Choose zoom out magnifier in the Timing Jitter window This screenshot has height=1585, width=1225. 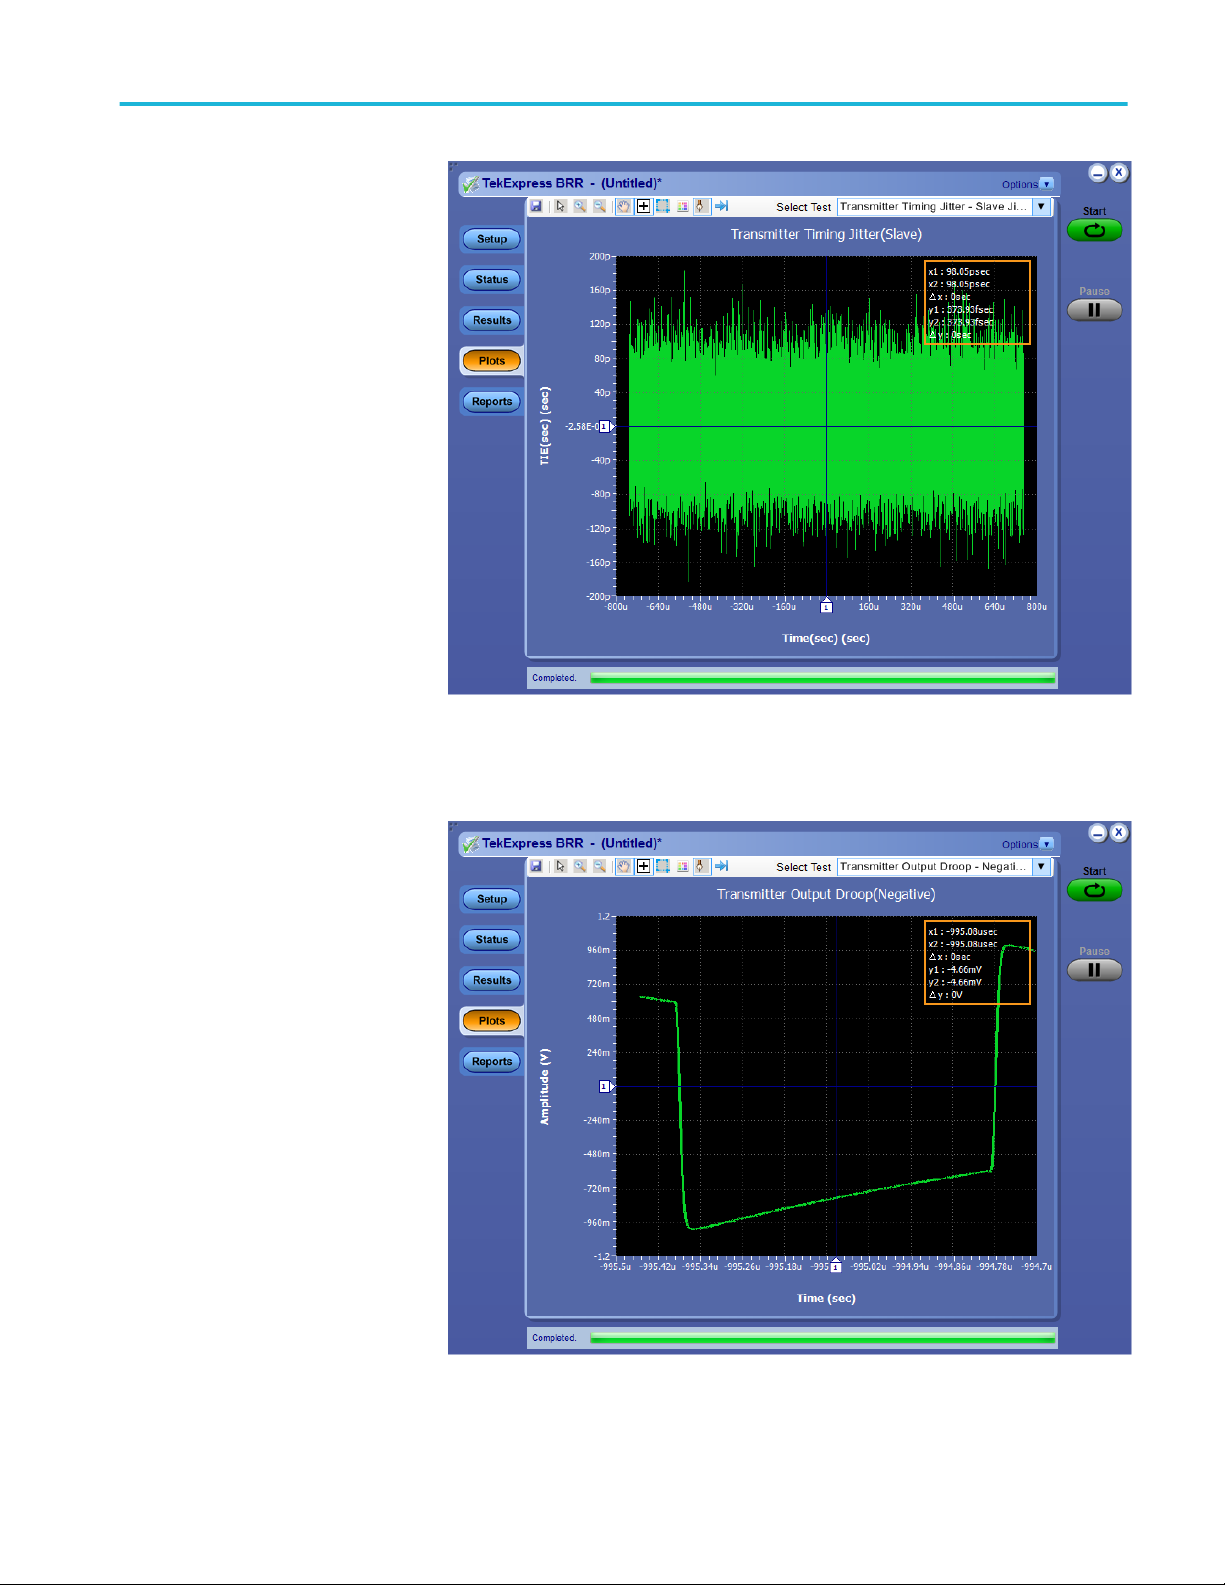point(600,206)
